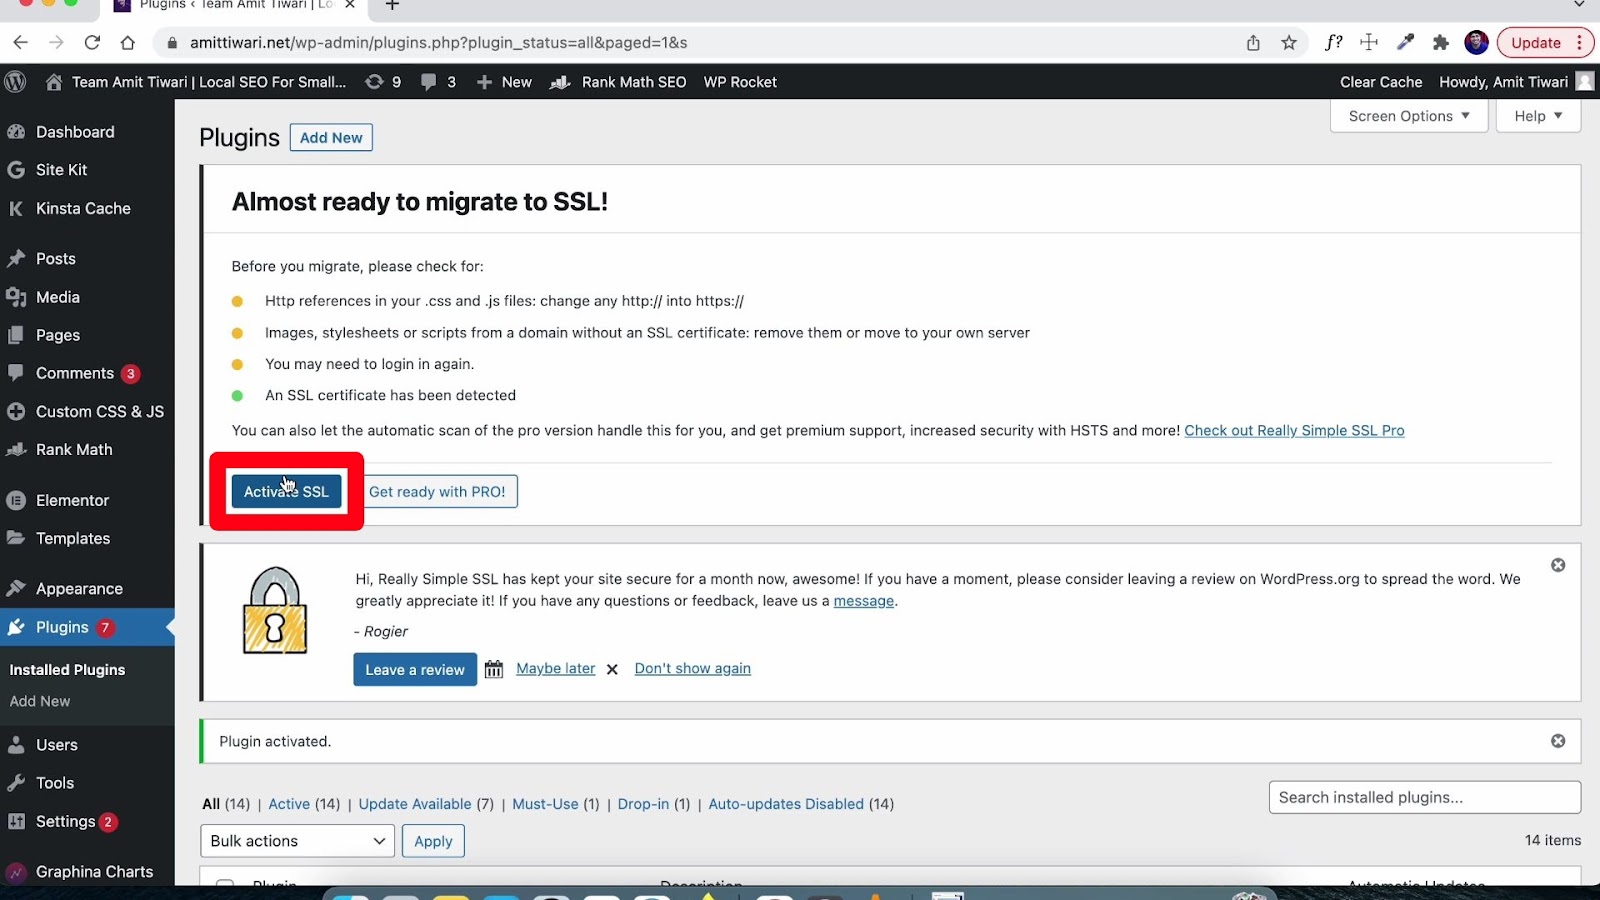Click Add New next to Plugins heading

pyautogui.click(x=331, y=138)
